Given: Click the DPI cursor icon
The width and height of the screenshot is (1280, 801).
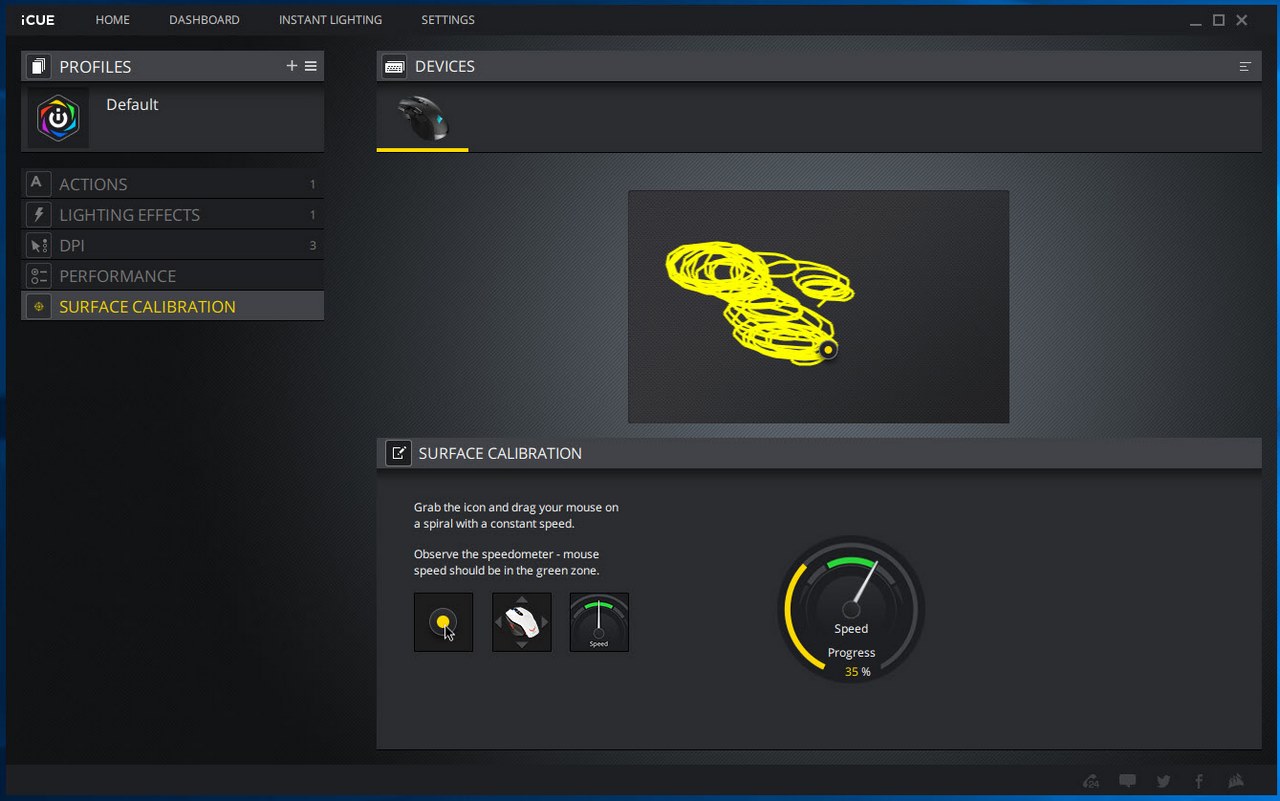Looking at the screenshot, I should tap(38, 245).
